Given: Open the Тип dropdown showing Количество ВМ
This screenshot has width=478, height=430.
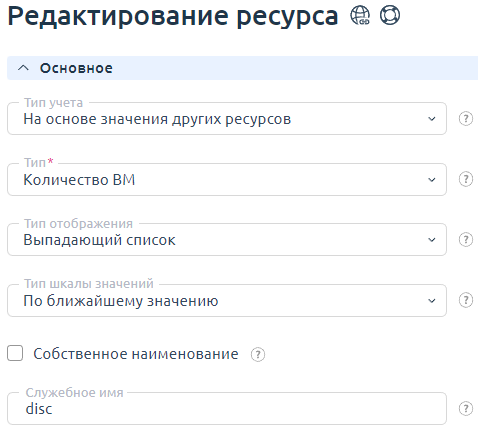Looking at the screenshot, I should [x=227, y=179].
